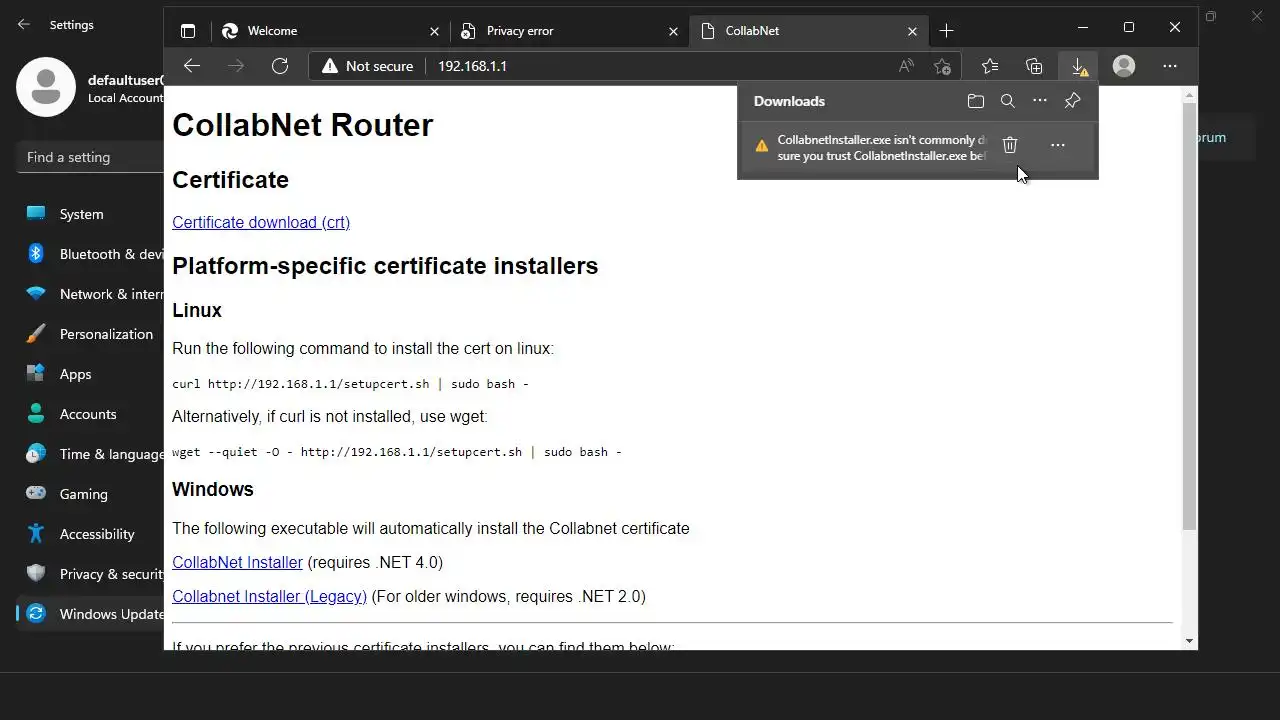
Task: Click the download warning triangle icon
Action: [x=762, y=146]
